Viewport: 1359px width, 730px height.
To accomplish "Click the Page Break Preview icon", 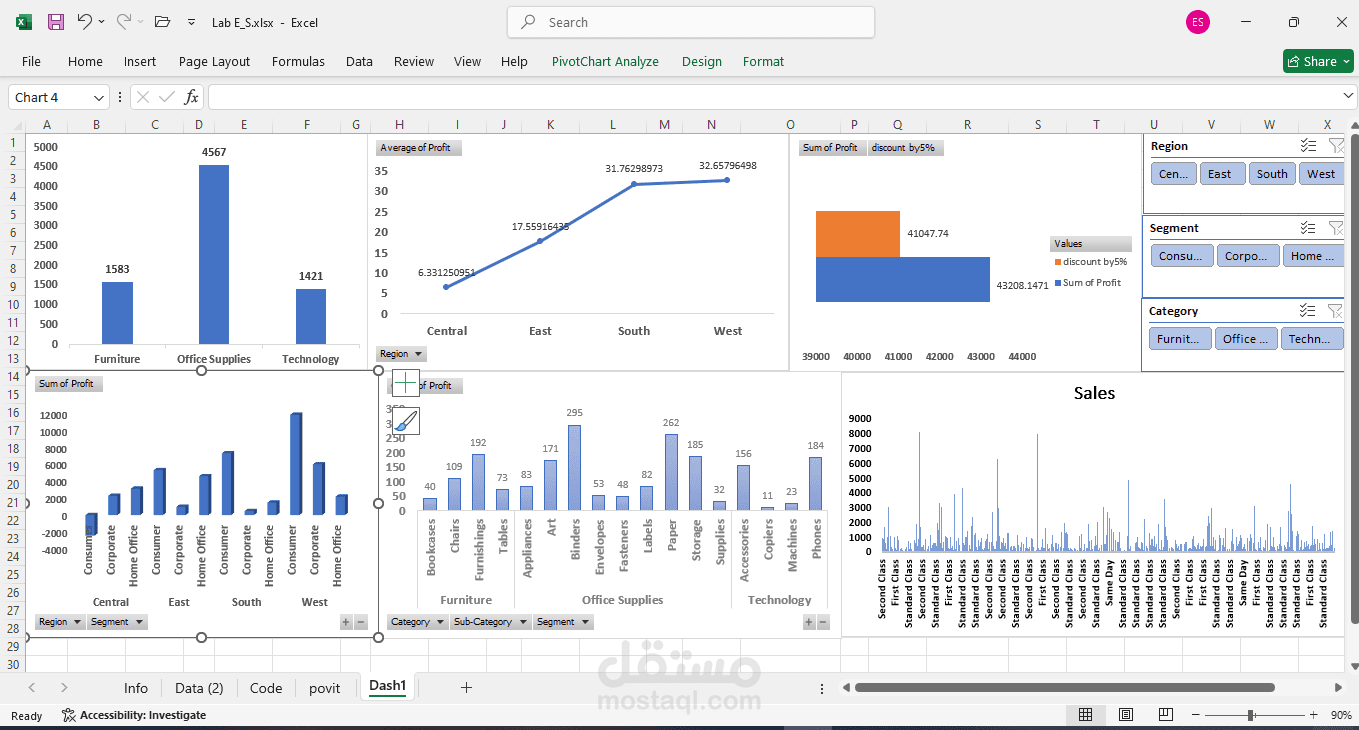I will pos(1165,714).
